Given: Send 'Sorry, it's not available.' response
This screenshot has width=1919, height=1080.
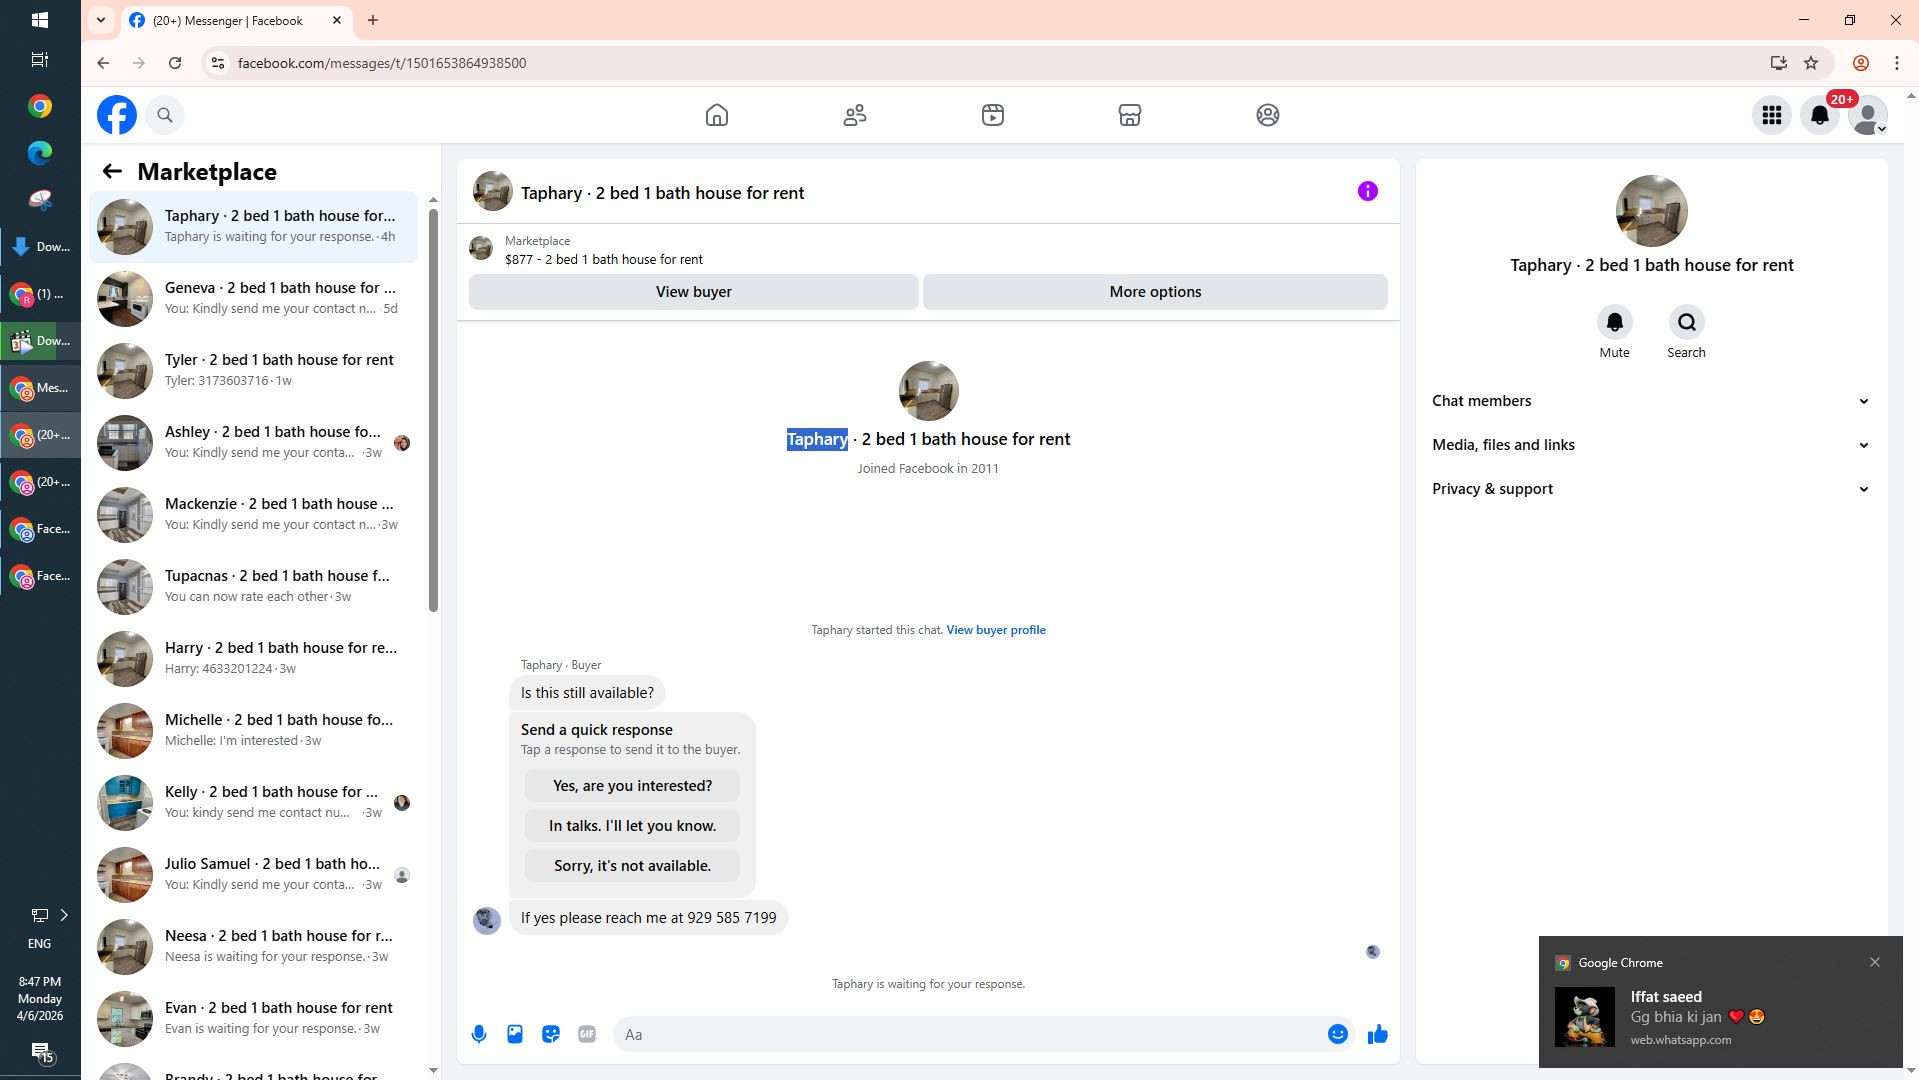Looking at the screenshot, I should pos(632,866).
